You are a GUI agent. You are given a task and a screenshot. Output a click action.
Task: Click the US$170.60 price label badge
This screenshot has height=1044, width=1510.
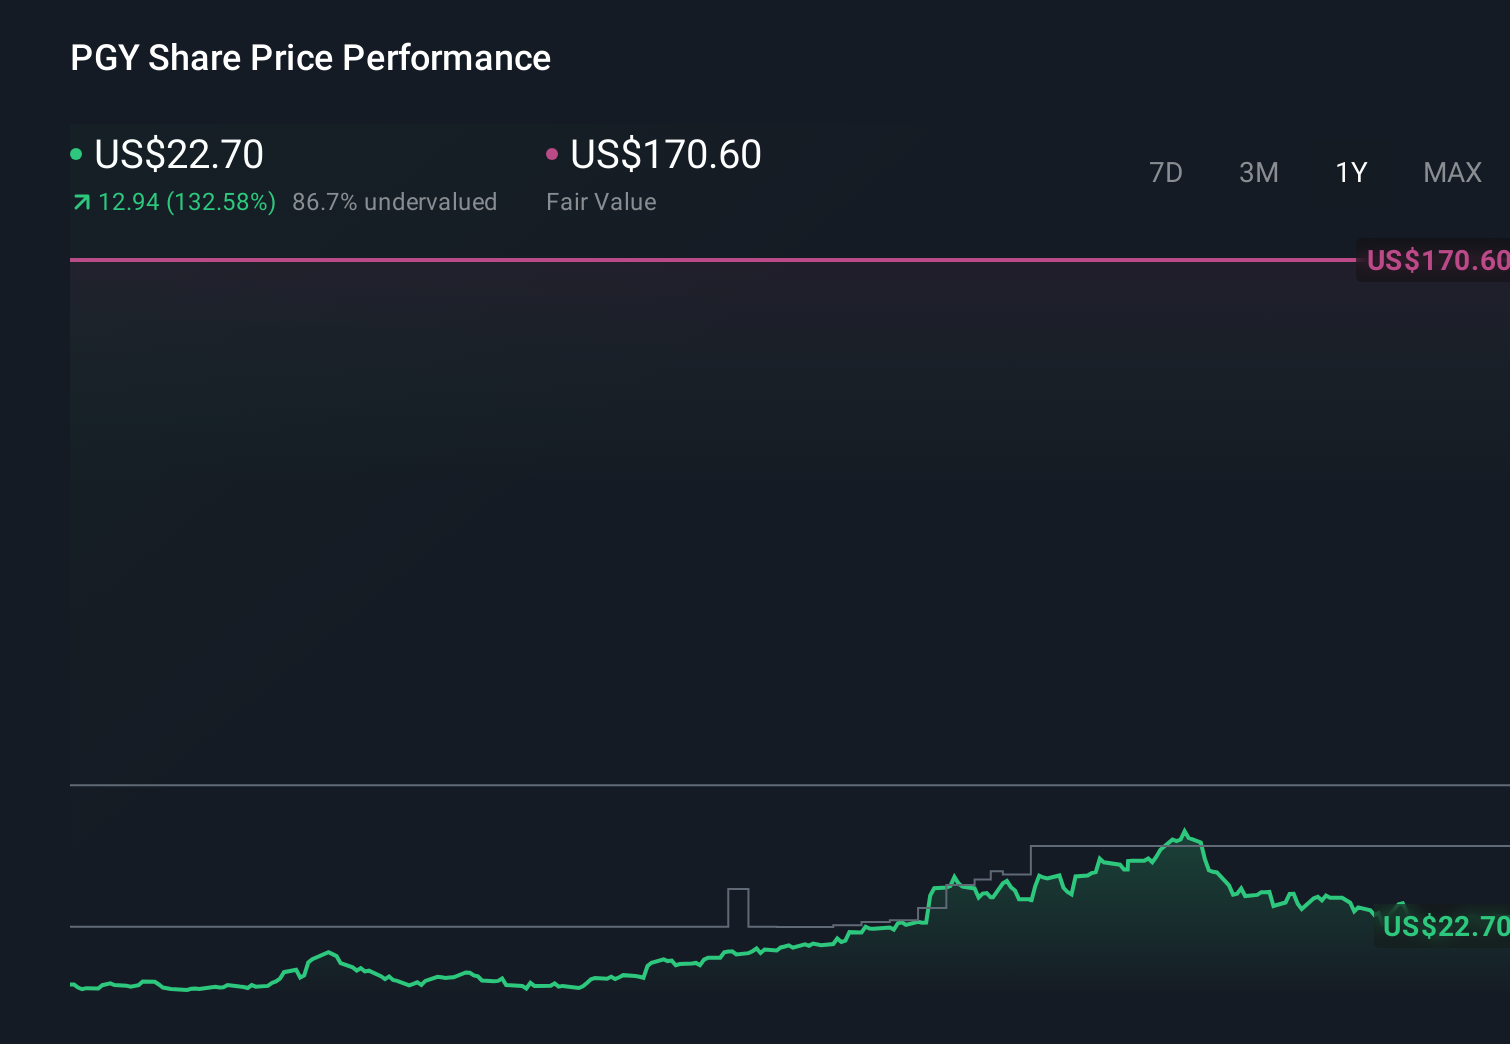[1435, 260]
